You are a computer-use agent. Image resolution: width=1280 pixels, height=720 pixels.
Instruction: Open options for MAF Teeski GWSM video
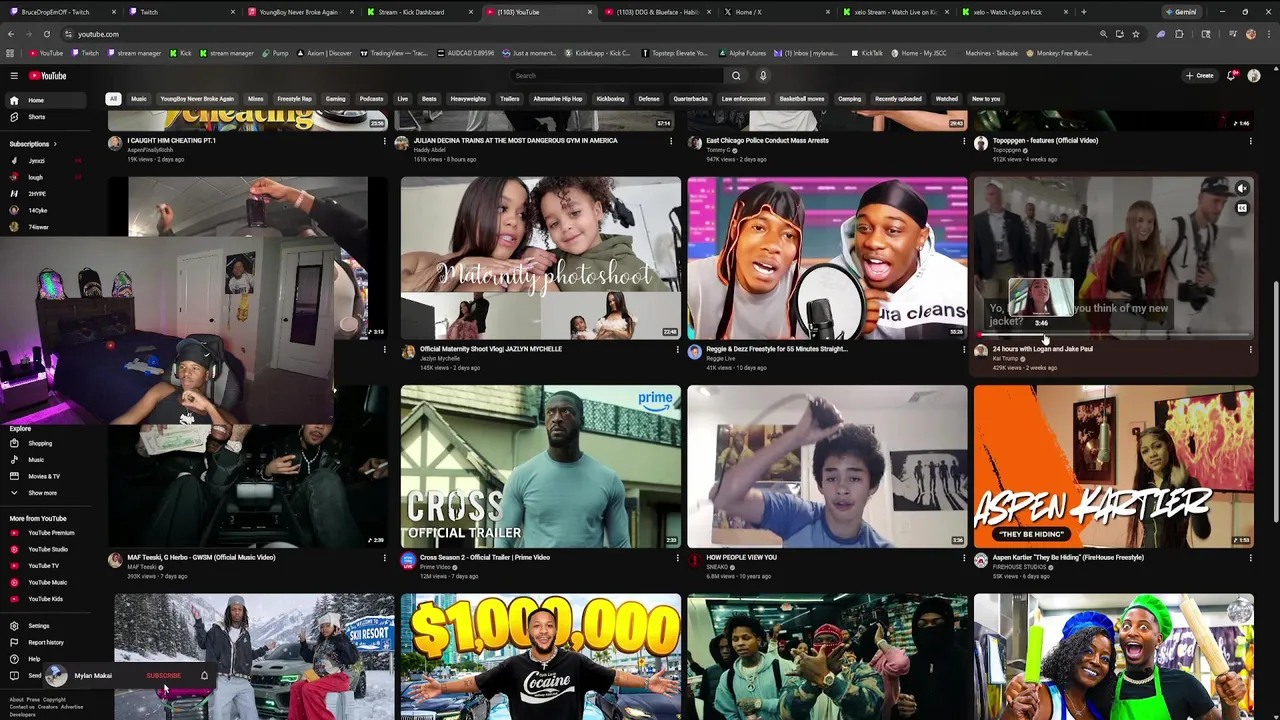[x=384, y=558]
